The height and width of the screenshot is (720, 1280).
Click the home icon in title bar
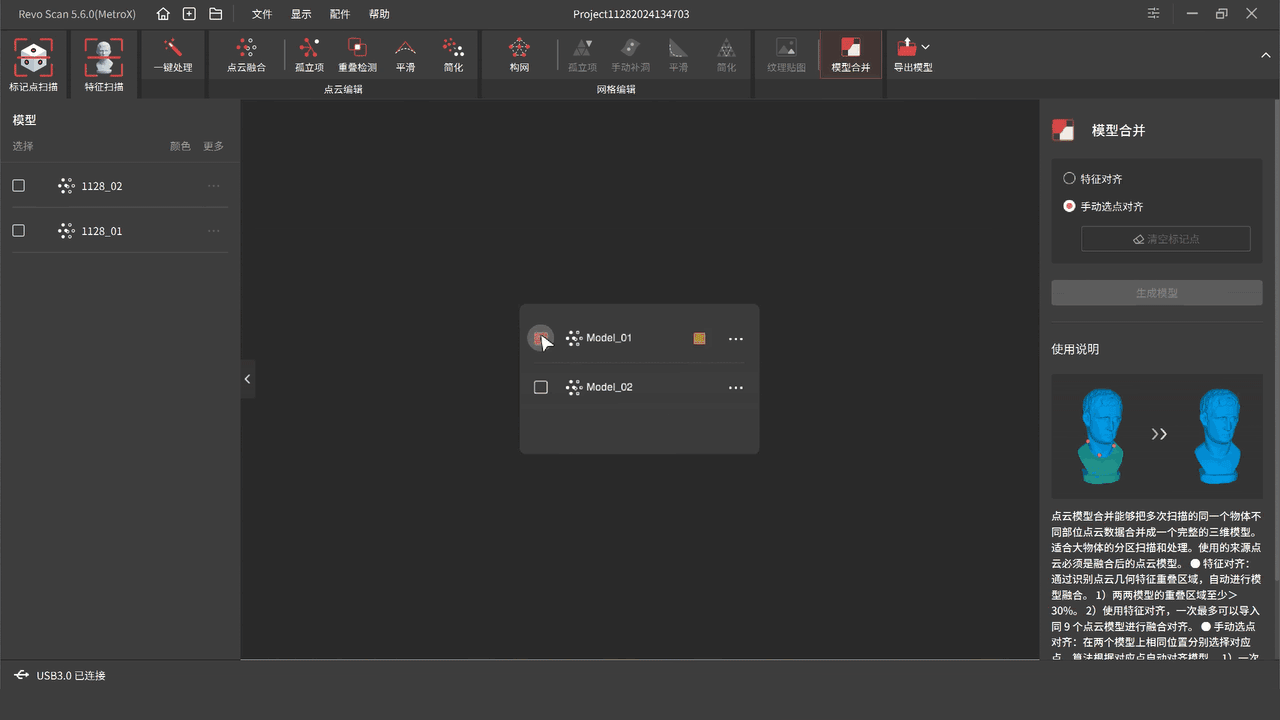tap(163, 14)
